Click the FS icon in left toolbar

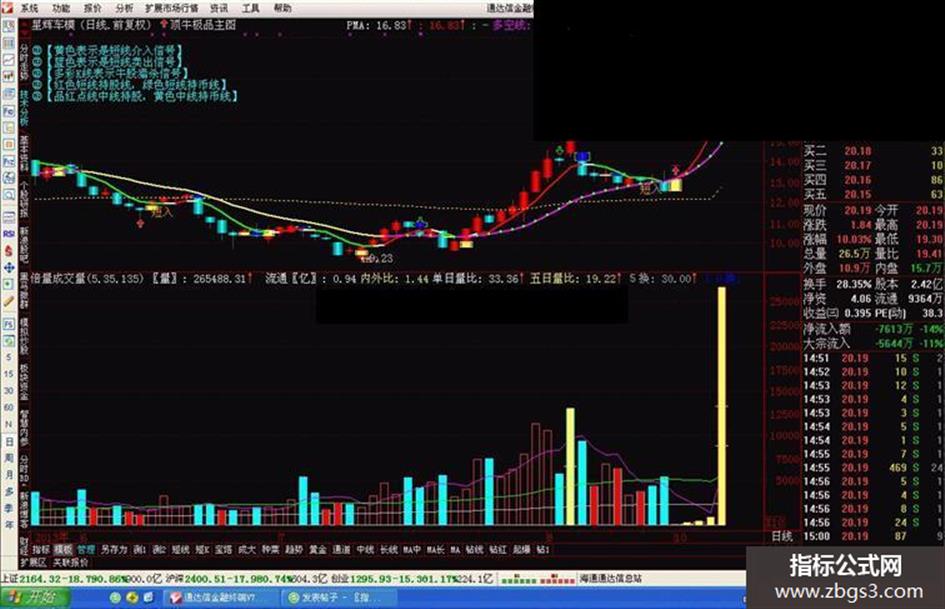pyautogui.click(x=8, y=324)
